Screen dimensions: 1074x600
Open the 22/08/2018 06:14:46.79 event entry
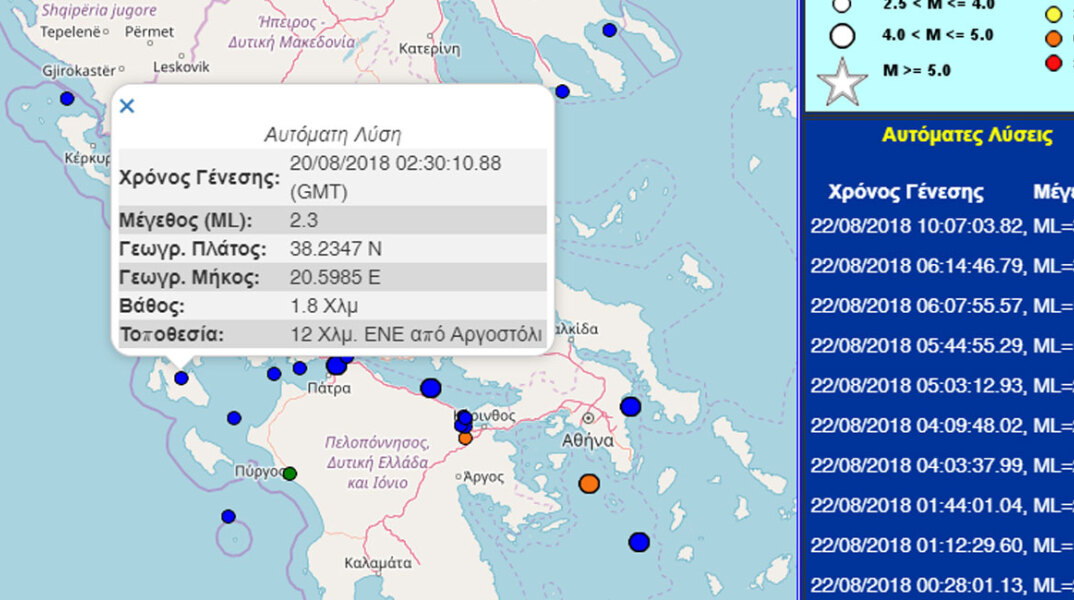[x=940, y=266]
